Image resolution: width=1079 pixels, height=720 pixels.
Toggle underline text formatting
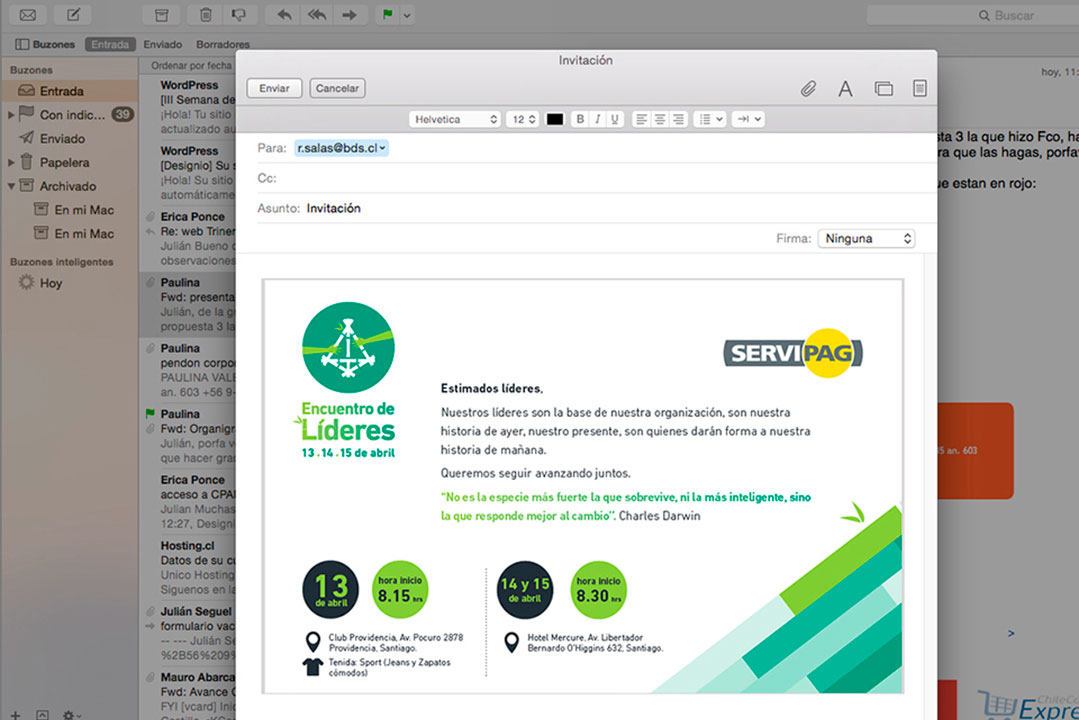point(615,119)
